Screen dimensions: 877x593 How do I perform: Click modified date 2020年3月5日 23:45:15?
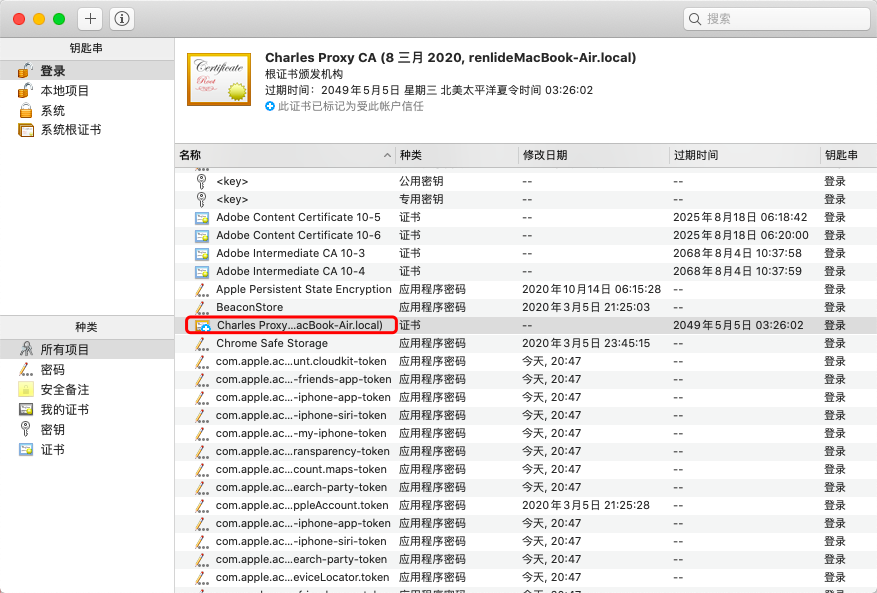pyautogui.click(x=586, y=343)
